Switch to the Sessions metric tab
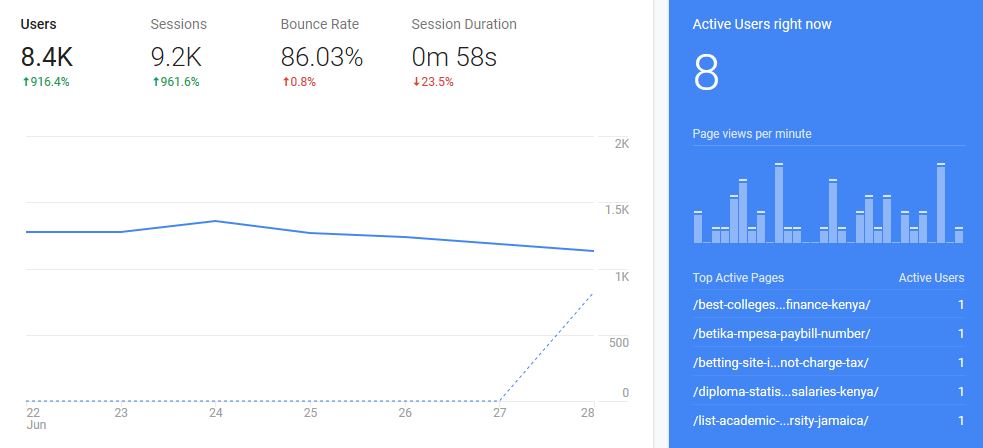Screen dimensions: 983x448 click(x=177, y=24)
